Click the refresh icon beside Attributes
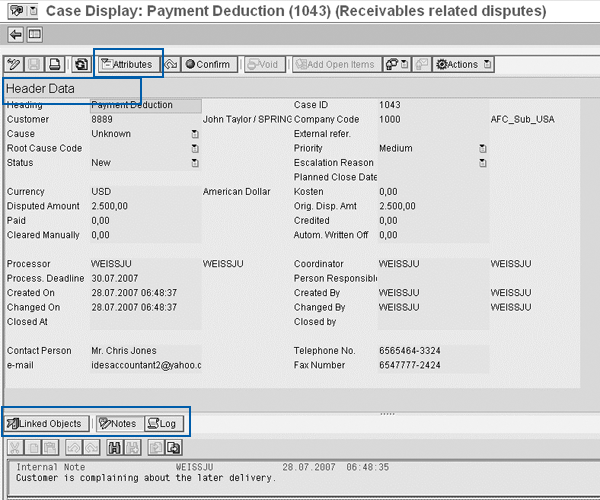Image resolution: width=600 pixels, height=500 pixels. pos(81,64)
